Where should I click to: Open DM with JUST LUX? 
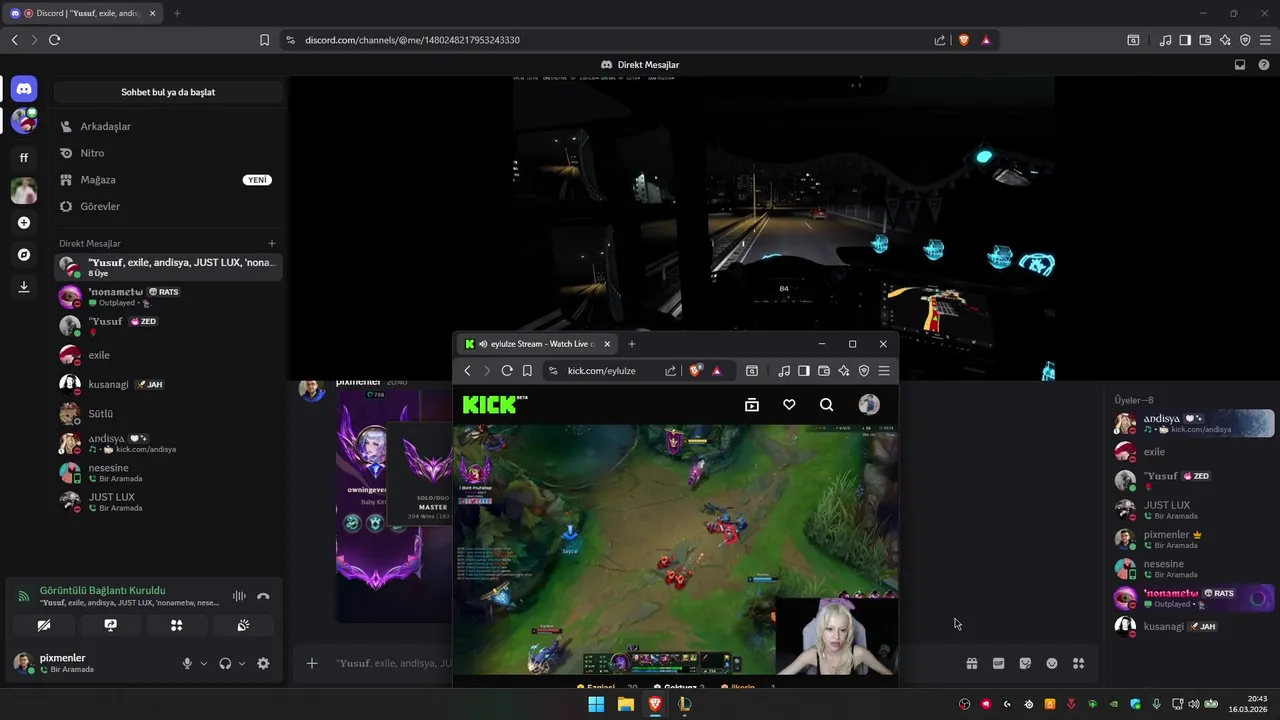[x=168, y=502]
